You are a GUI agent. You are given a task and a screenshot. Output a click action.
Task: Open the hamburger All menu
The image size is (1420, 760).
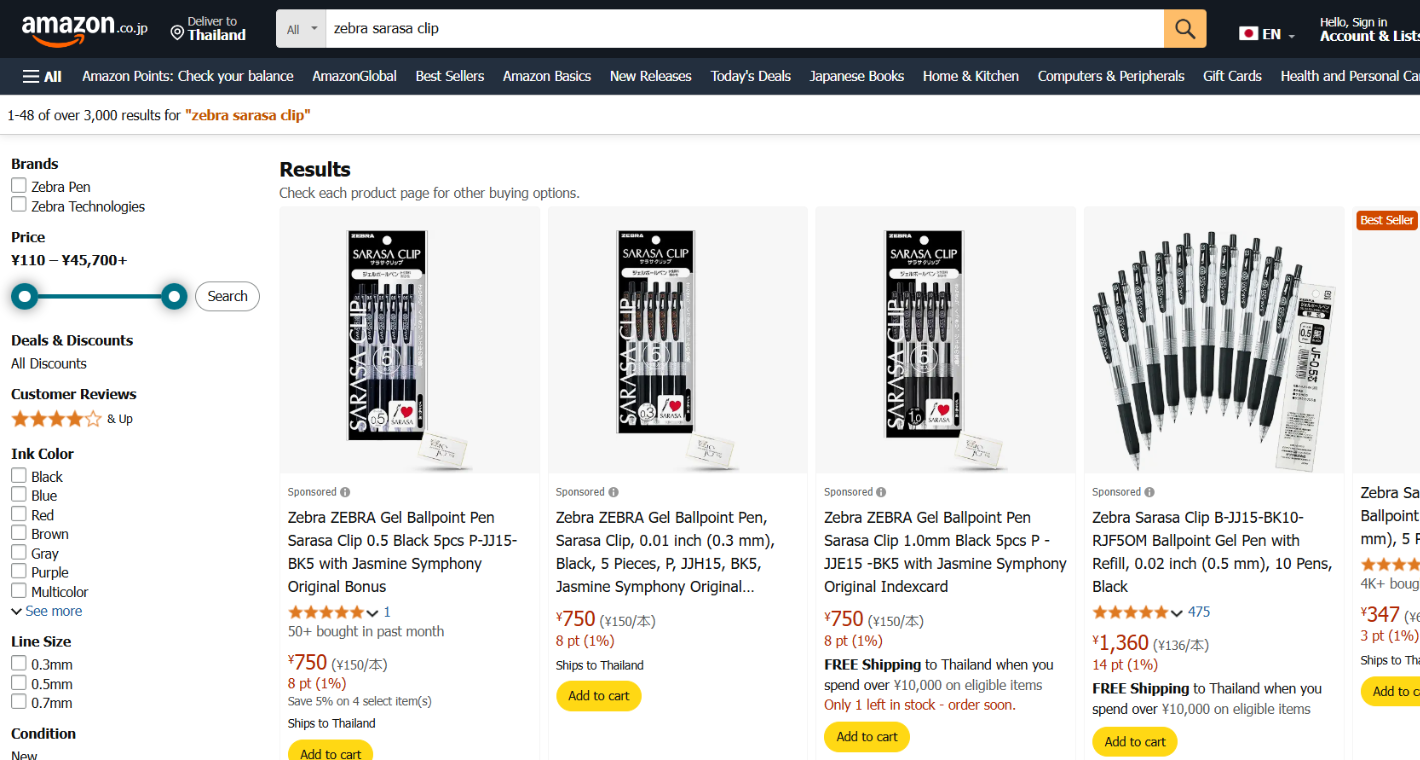42,76
